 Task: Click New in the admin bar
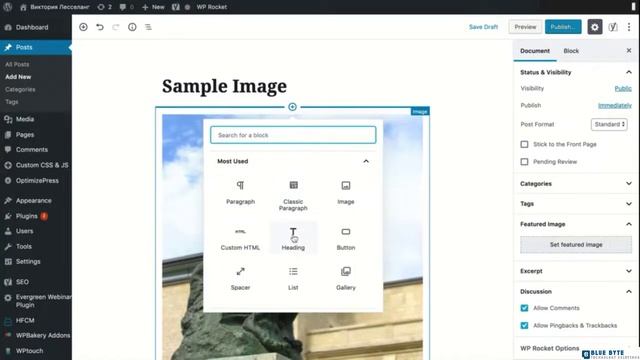click(153, 7)
